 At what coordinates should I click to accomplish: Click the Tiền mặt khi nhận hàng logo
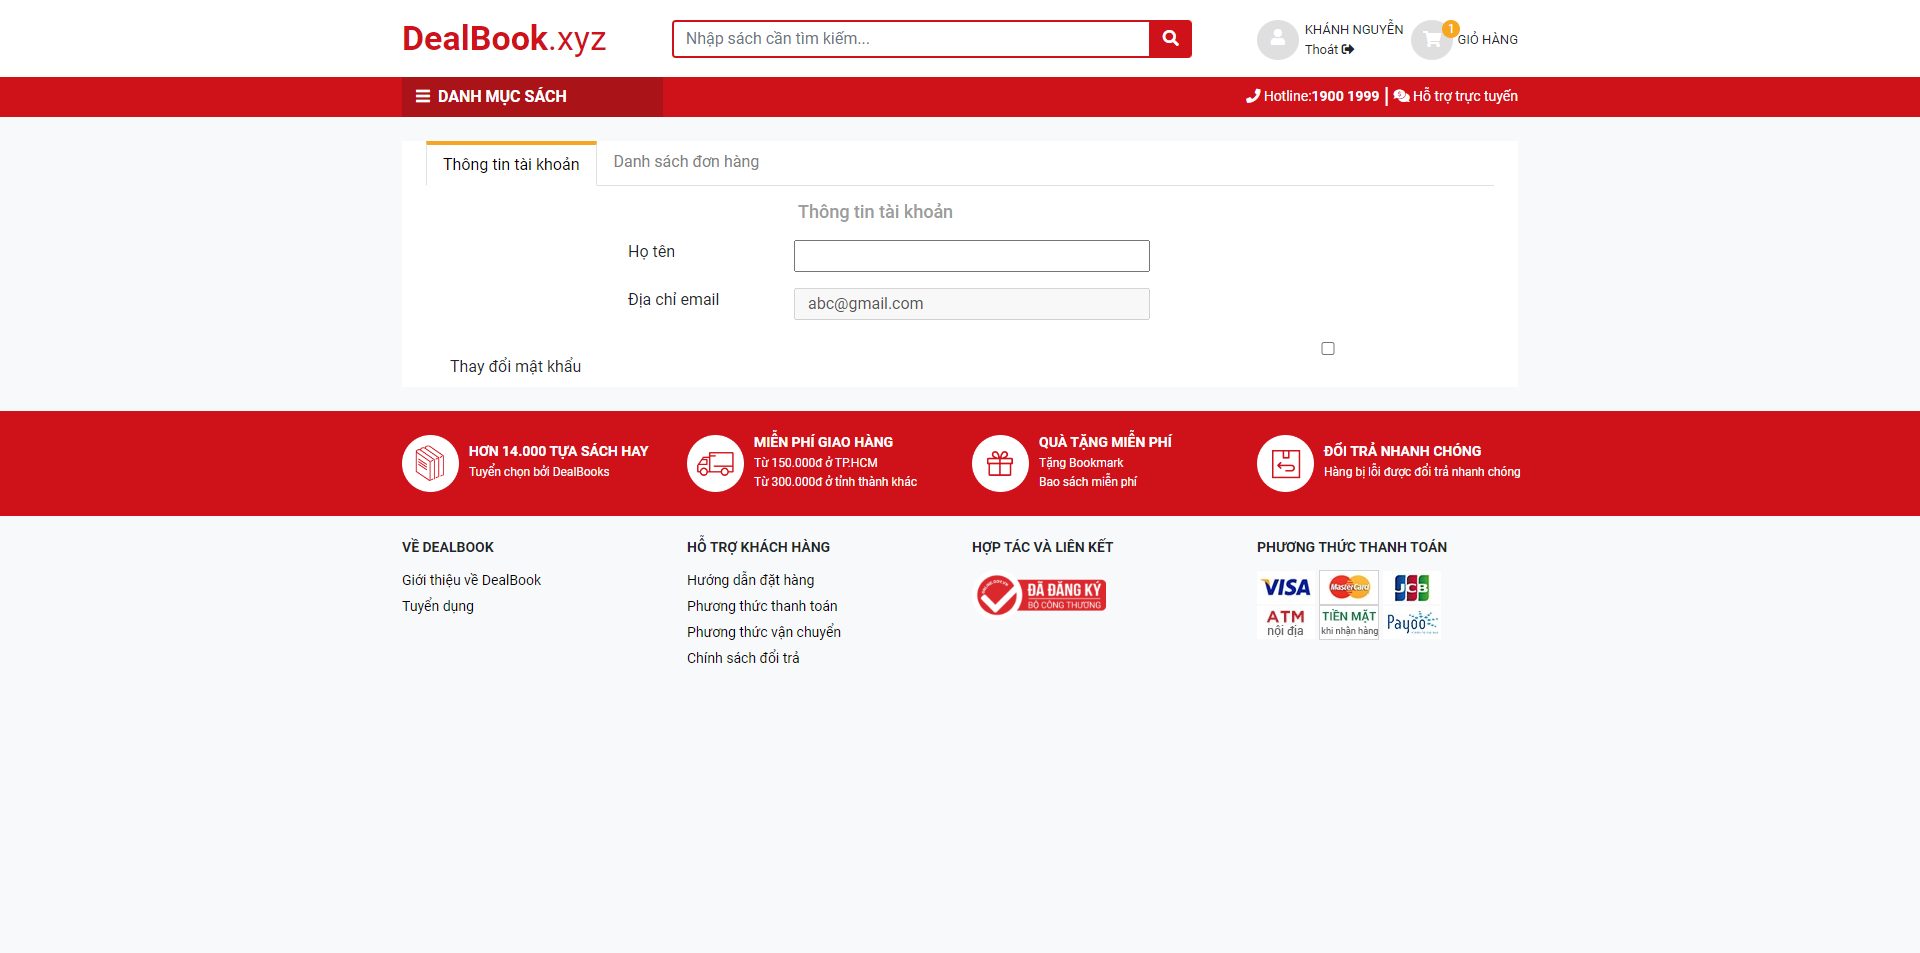[x=1349, y=623]
